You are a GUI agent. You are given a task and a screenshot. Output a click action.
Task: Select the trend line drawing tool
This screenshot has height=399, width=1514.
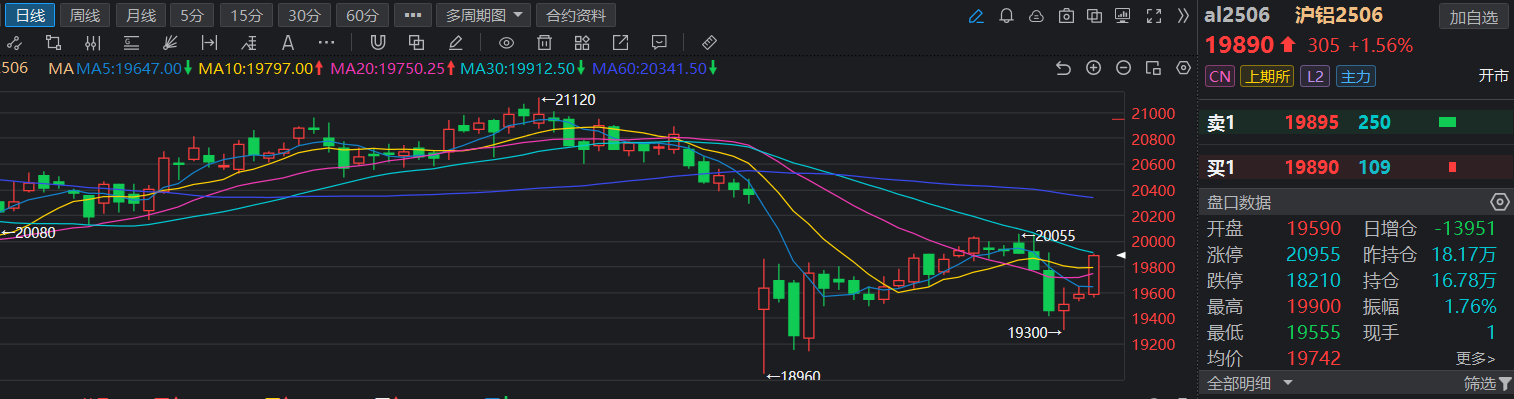[15, 42]
